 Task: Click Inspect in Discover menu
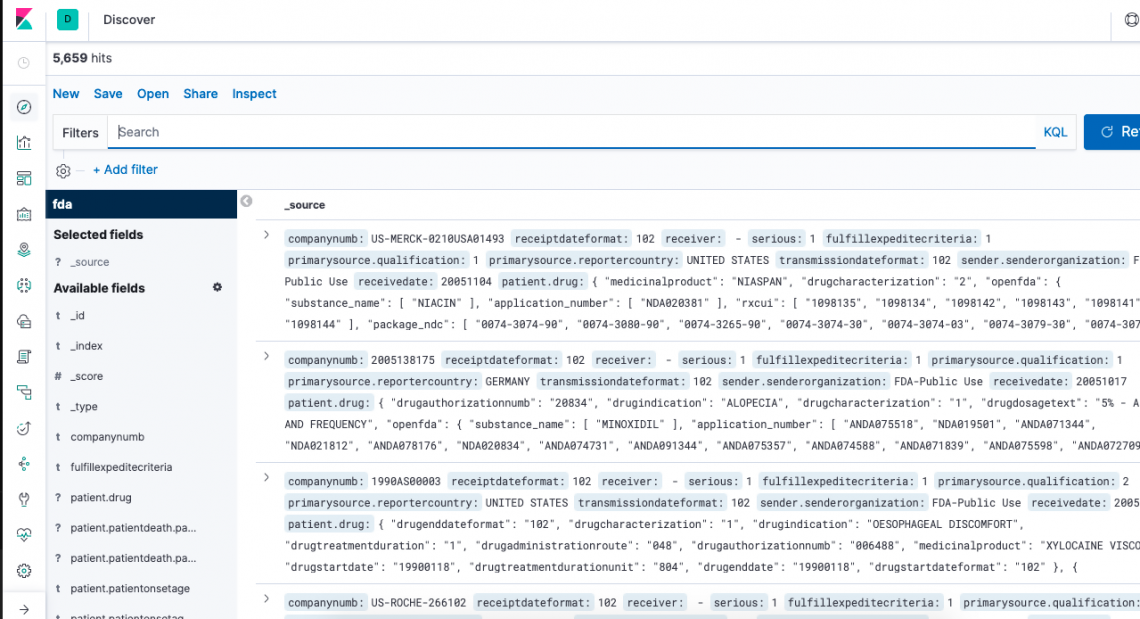point(254,94)
